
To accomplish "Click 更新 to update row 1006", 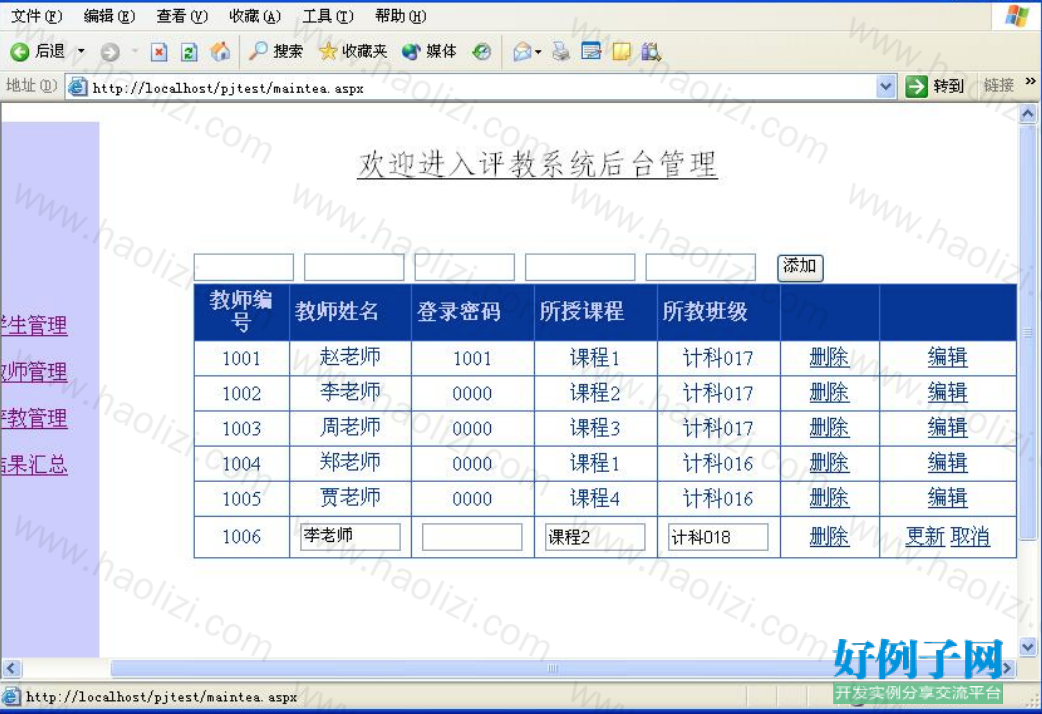I will (x=924, y=536).
